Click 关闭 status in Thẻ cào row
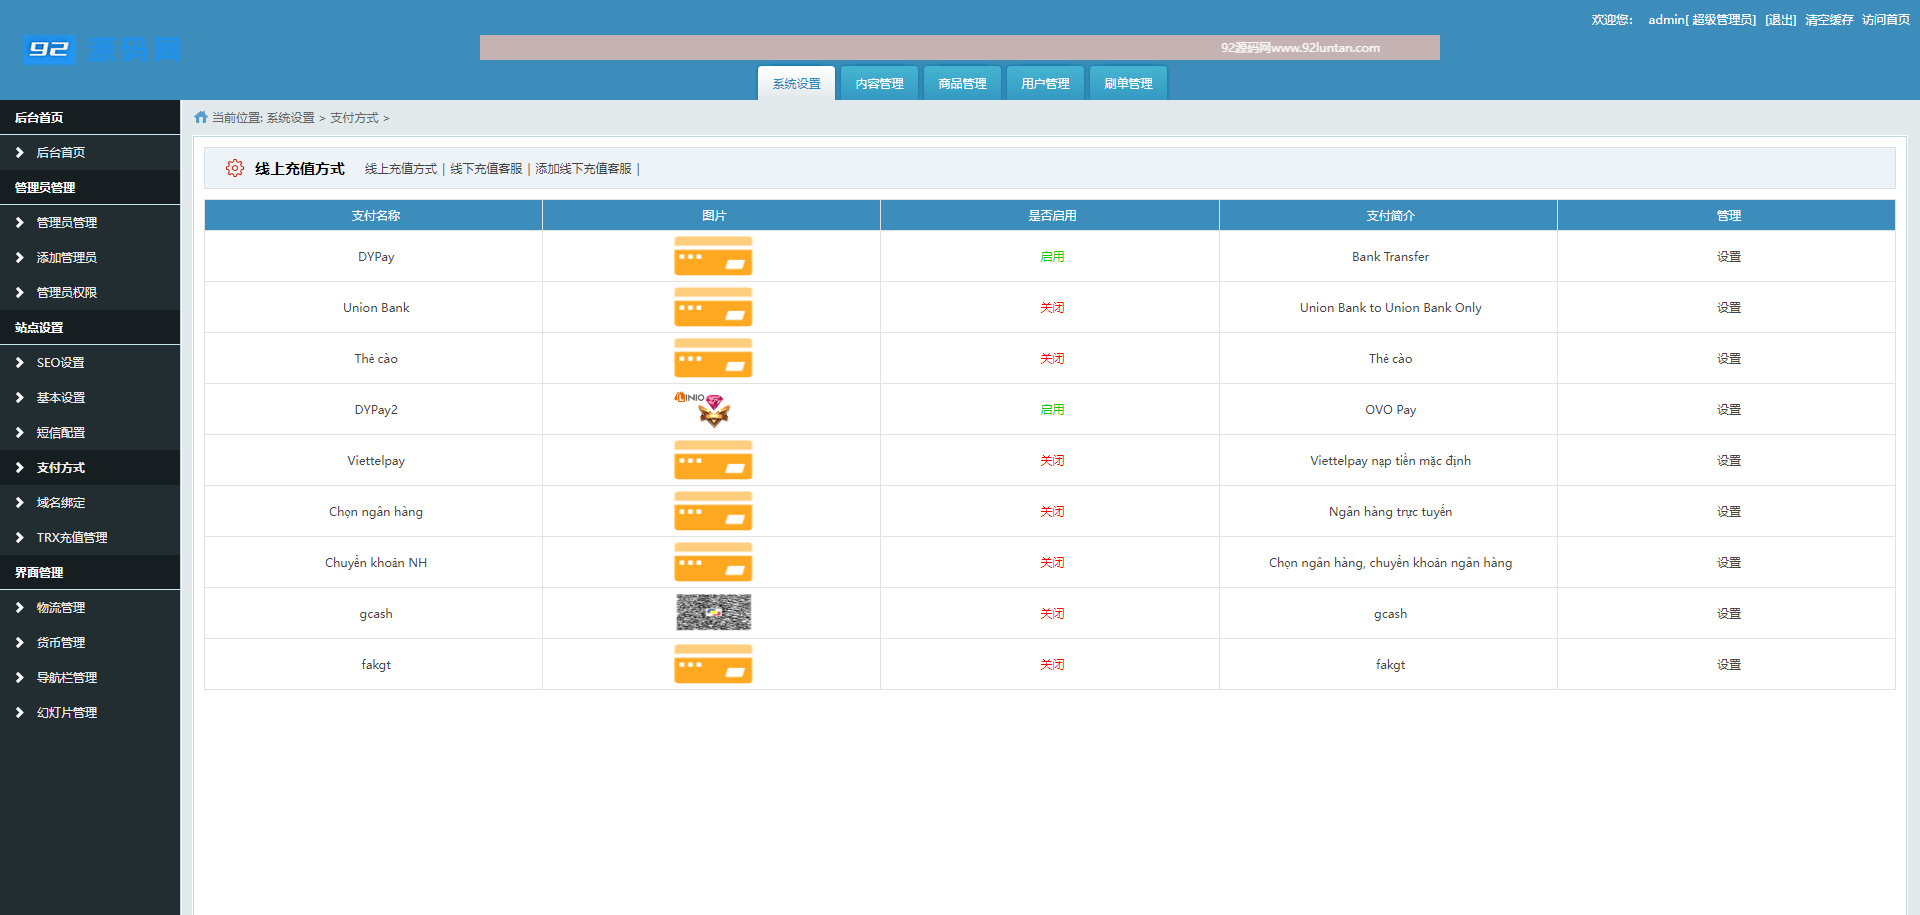Viewport: 1920px width, 915px height. (x=1052, y=358)
